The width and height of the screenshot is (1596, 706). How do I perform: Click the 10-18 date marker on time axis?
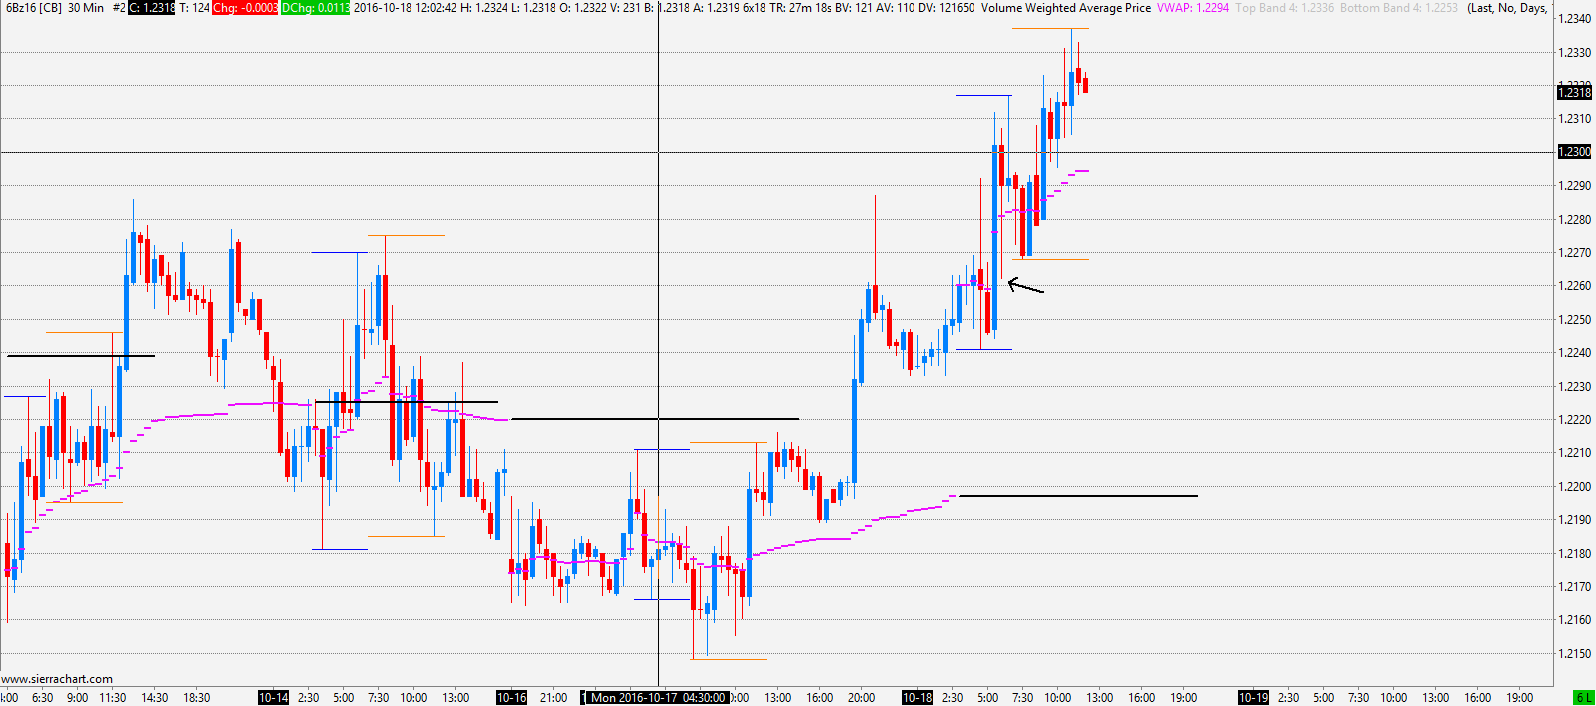(x=917, y=697)
